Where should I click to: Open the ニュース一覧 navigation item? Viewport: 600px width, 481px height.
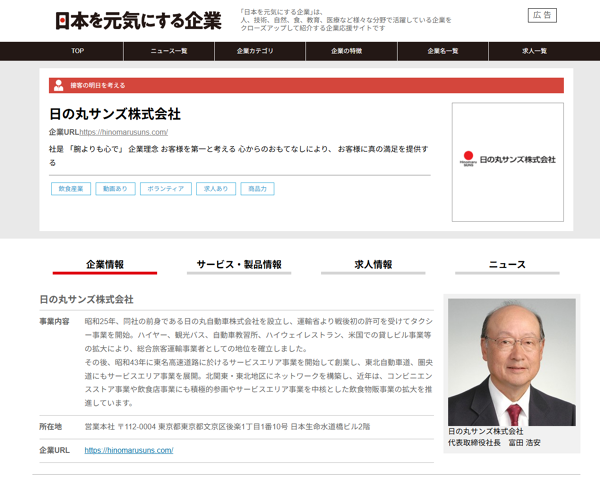169,51
